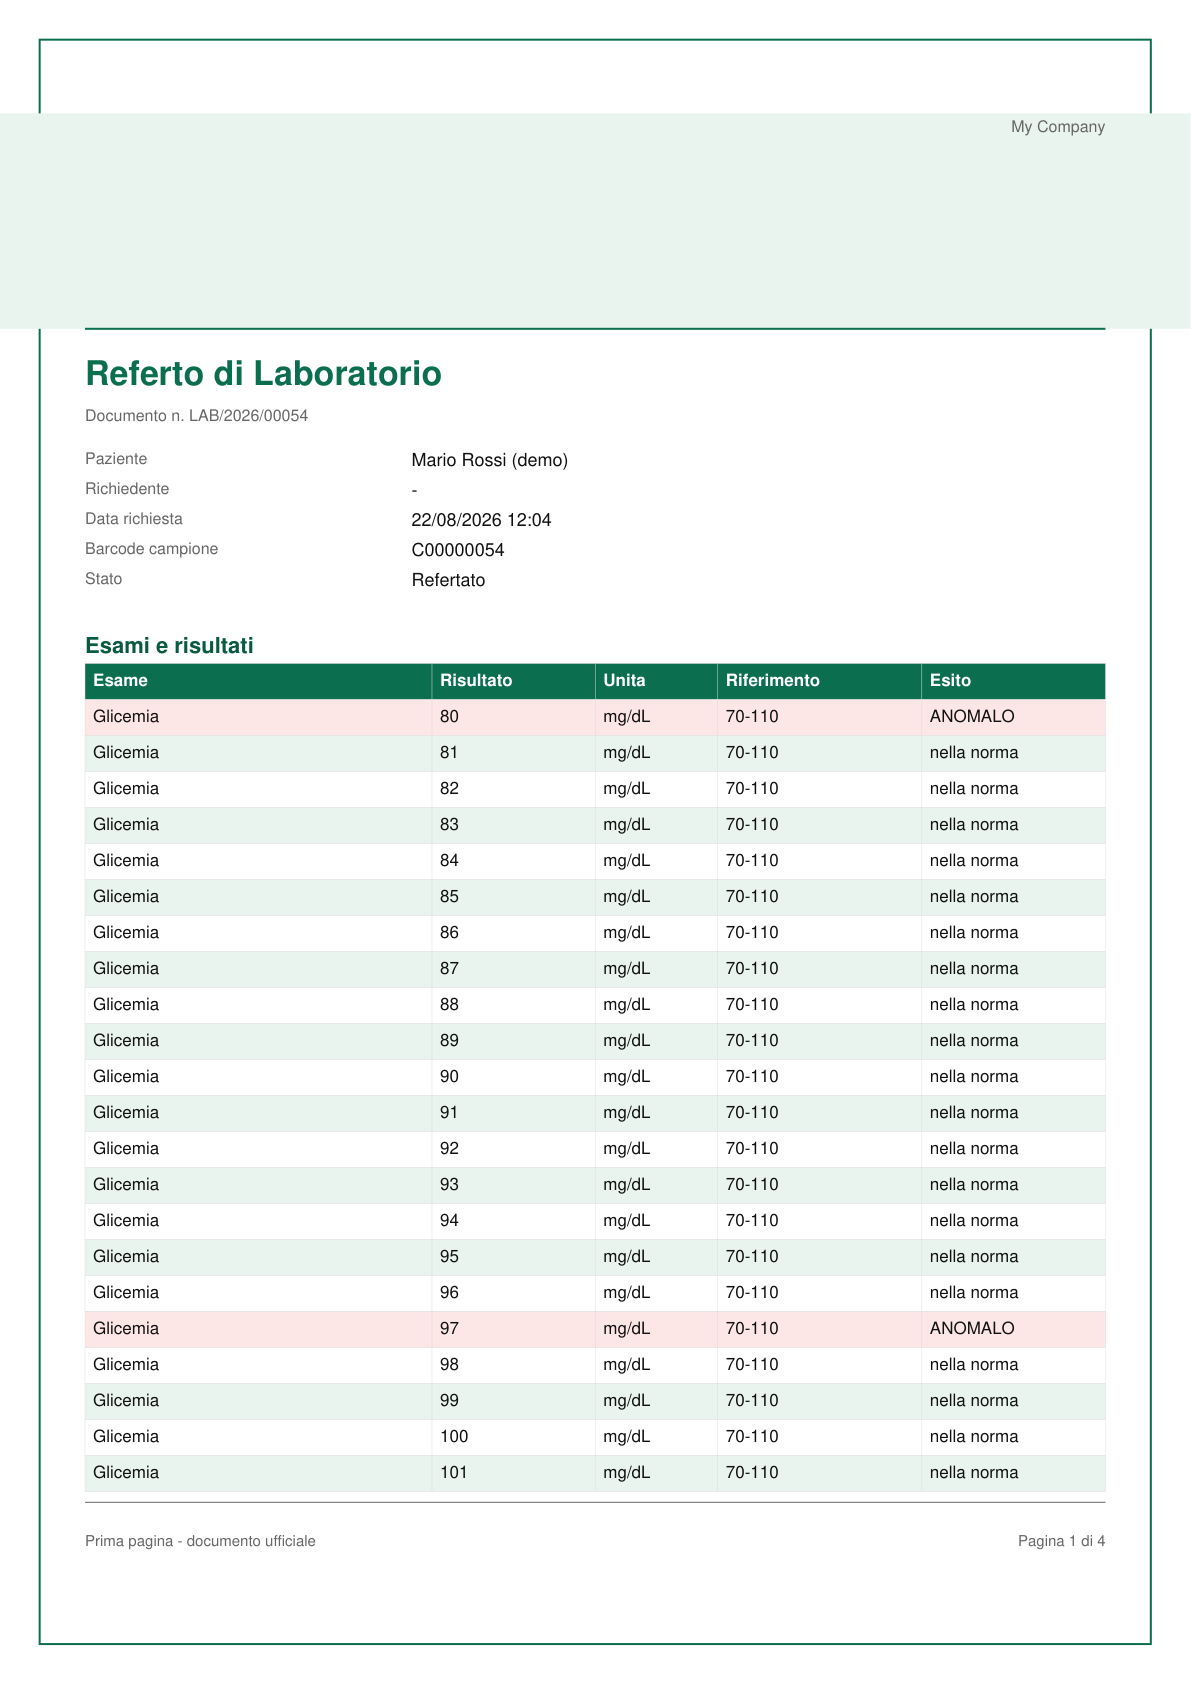1191x1684 pixels.
Task: Click the request date 22/08/2026 12:04
Action: tap(482, 520)
